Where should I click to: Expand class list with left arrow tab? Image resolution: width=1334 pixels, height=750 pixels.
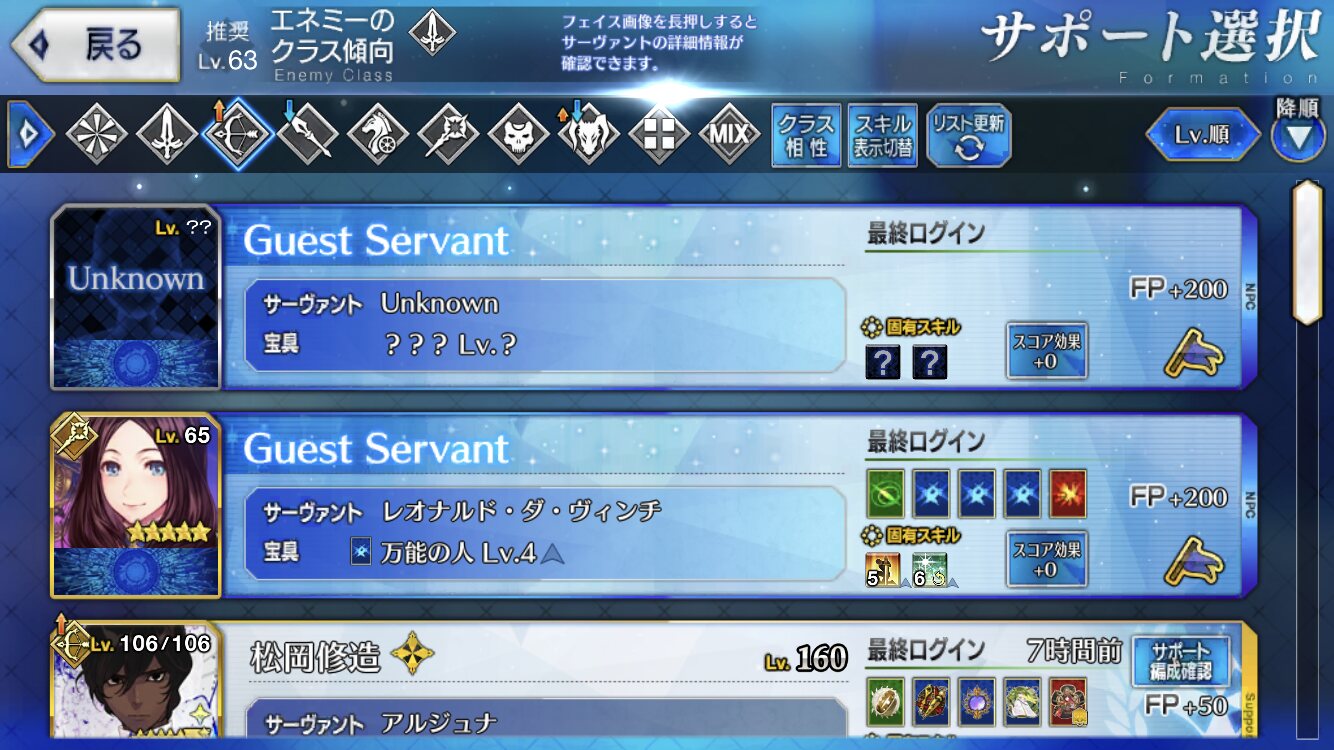[30, 134]
